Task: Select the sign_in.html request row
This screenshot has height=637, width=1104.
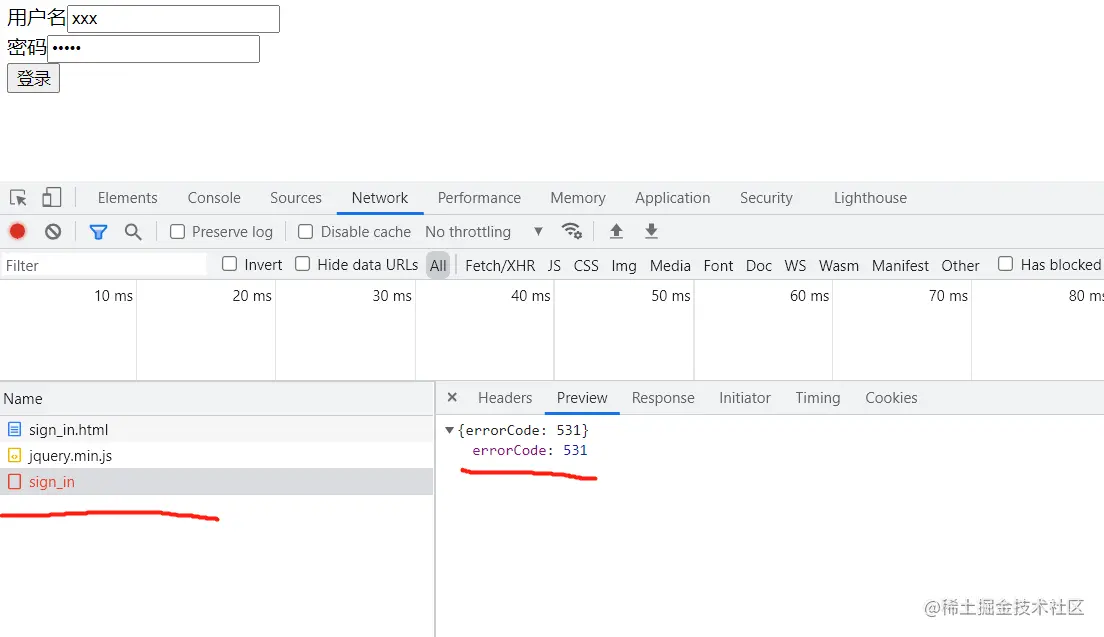Action: click(x=216, y=429)
